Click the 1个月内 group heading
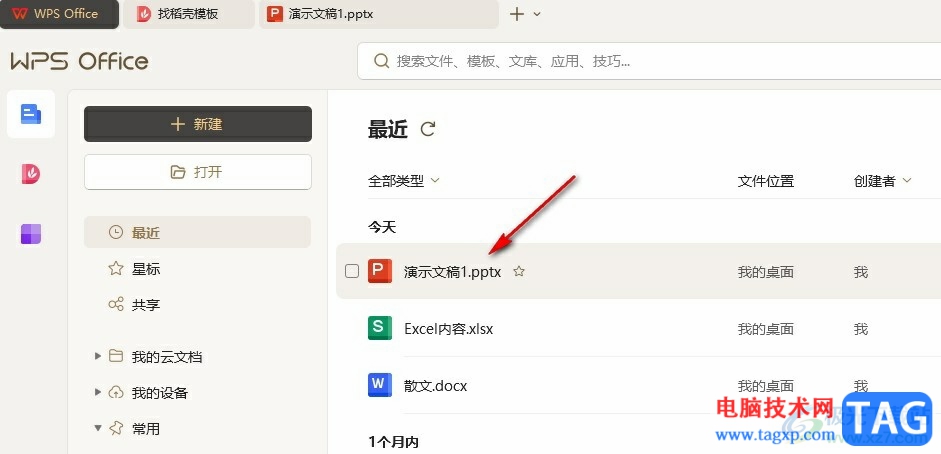The width and height of the screenshot is (941, 454). (393, 443)
